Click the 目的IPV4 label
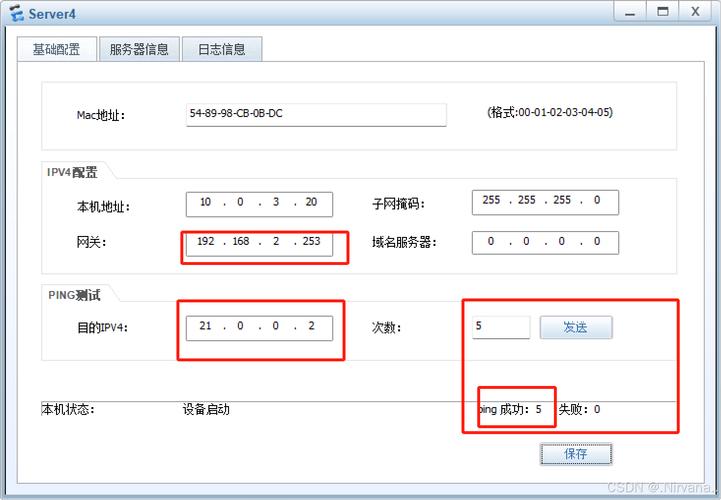Image resolution: width=721 pixels, height=500 pixels. tap(102, 328)
